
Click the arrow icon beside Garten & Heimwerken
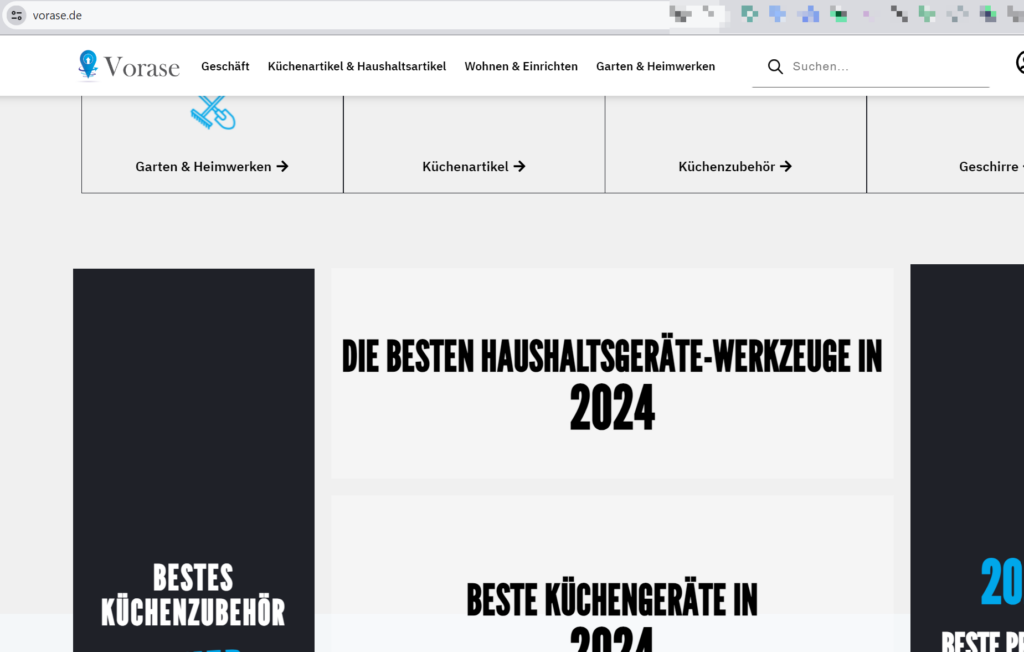[x=283, y=166]
